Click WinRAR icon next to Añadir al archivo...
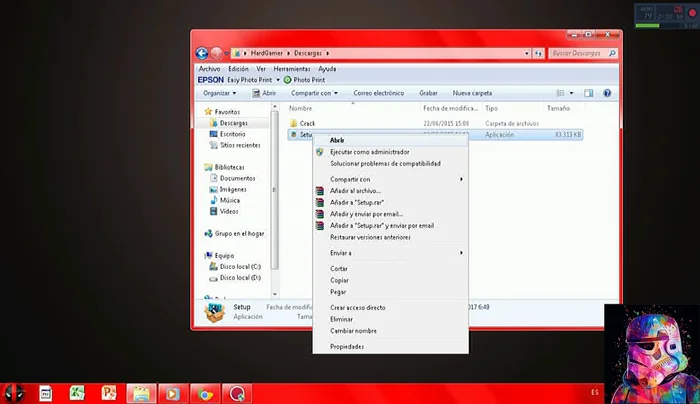Image resolution: width=700 pixels, height=404 pixels. tap(320, 191)
